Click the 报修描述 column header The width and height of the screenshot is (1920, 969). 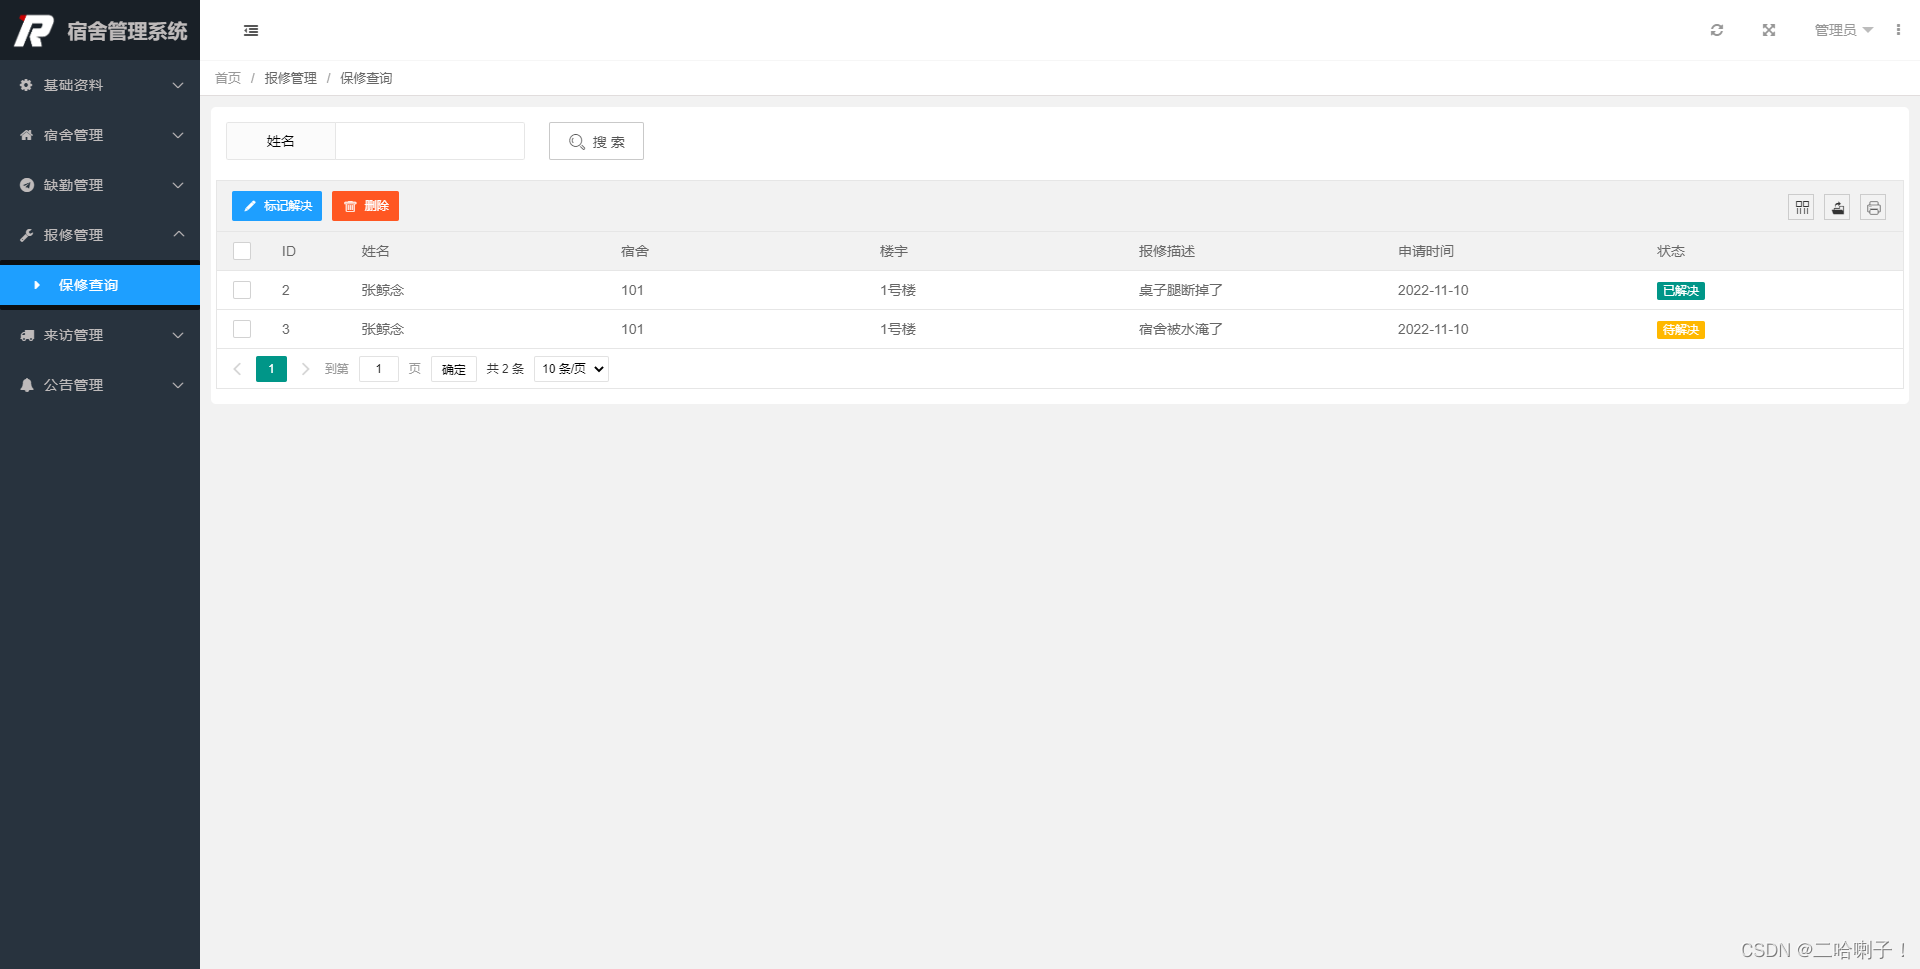pos(1167,251)
